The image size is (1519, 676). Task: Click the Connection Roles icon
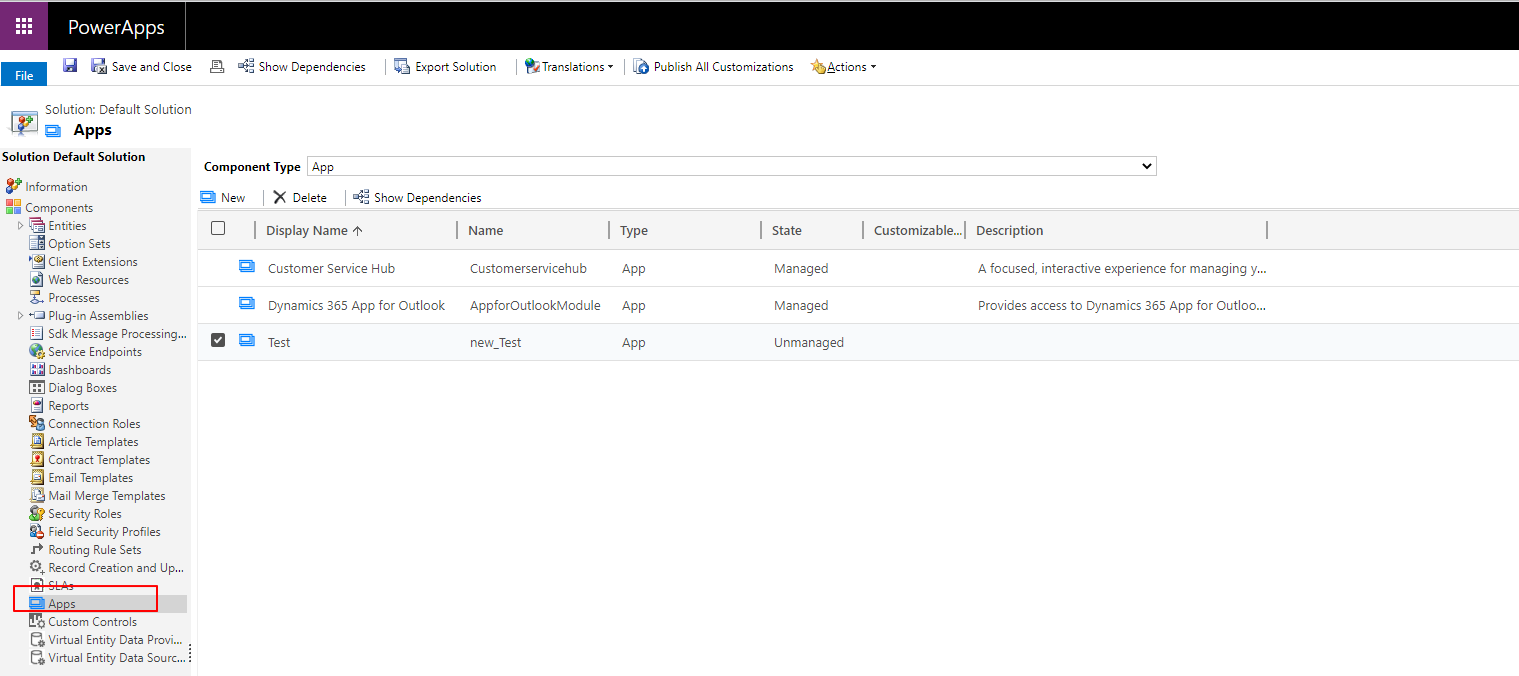[x=37, y=424]
